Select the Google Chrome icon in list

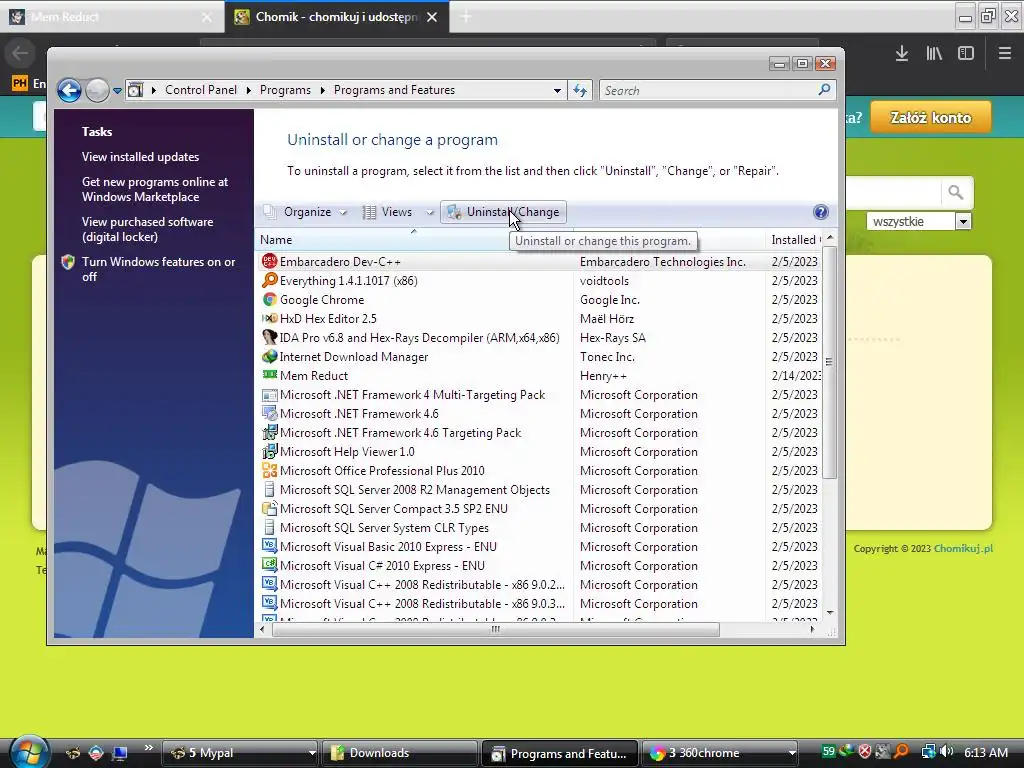[x=269, y=299]
